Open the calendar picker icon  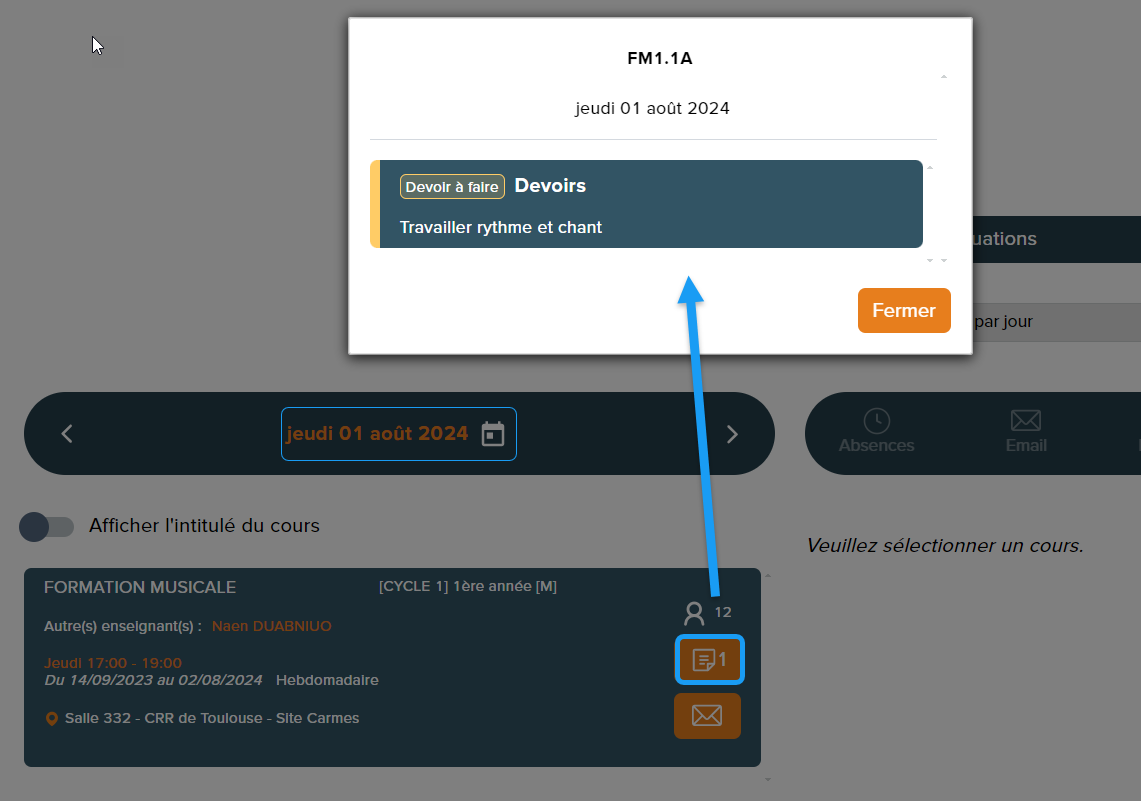coord(493,434)
